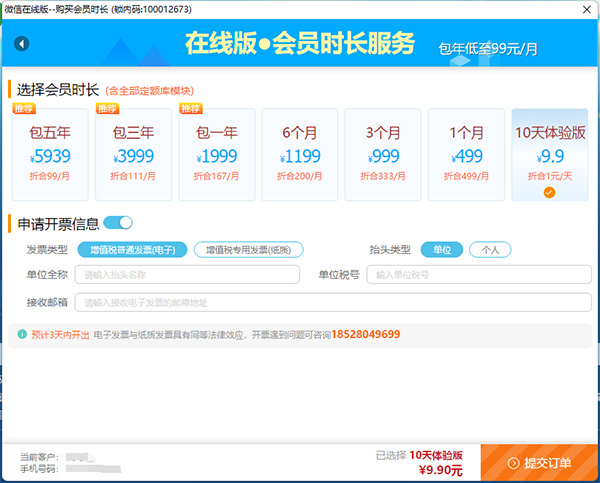600x483 pixels.
Task: Click the back arrow icon in header
Action: (x=22, y=43)
